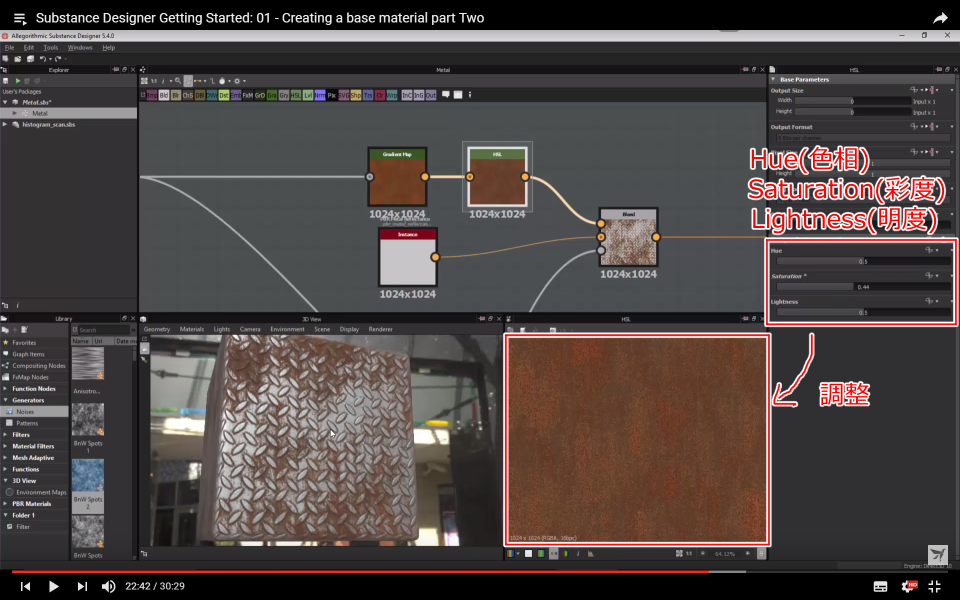Share the video with the arrow icon
Image resolution: width=960 pixels, height=600 pixels.
tap(940, 18)
